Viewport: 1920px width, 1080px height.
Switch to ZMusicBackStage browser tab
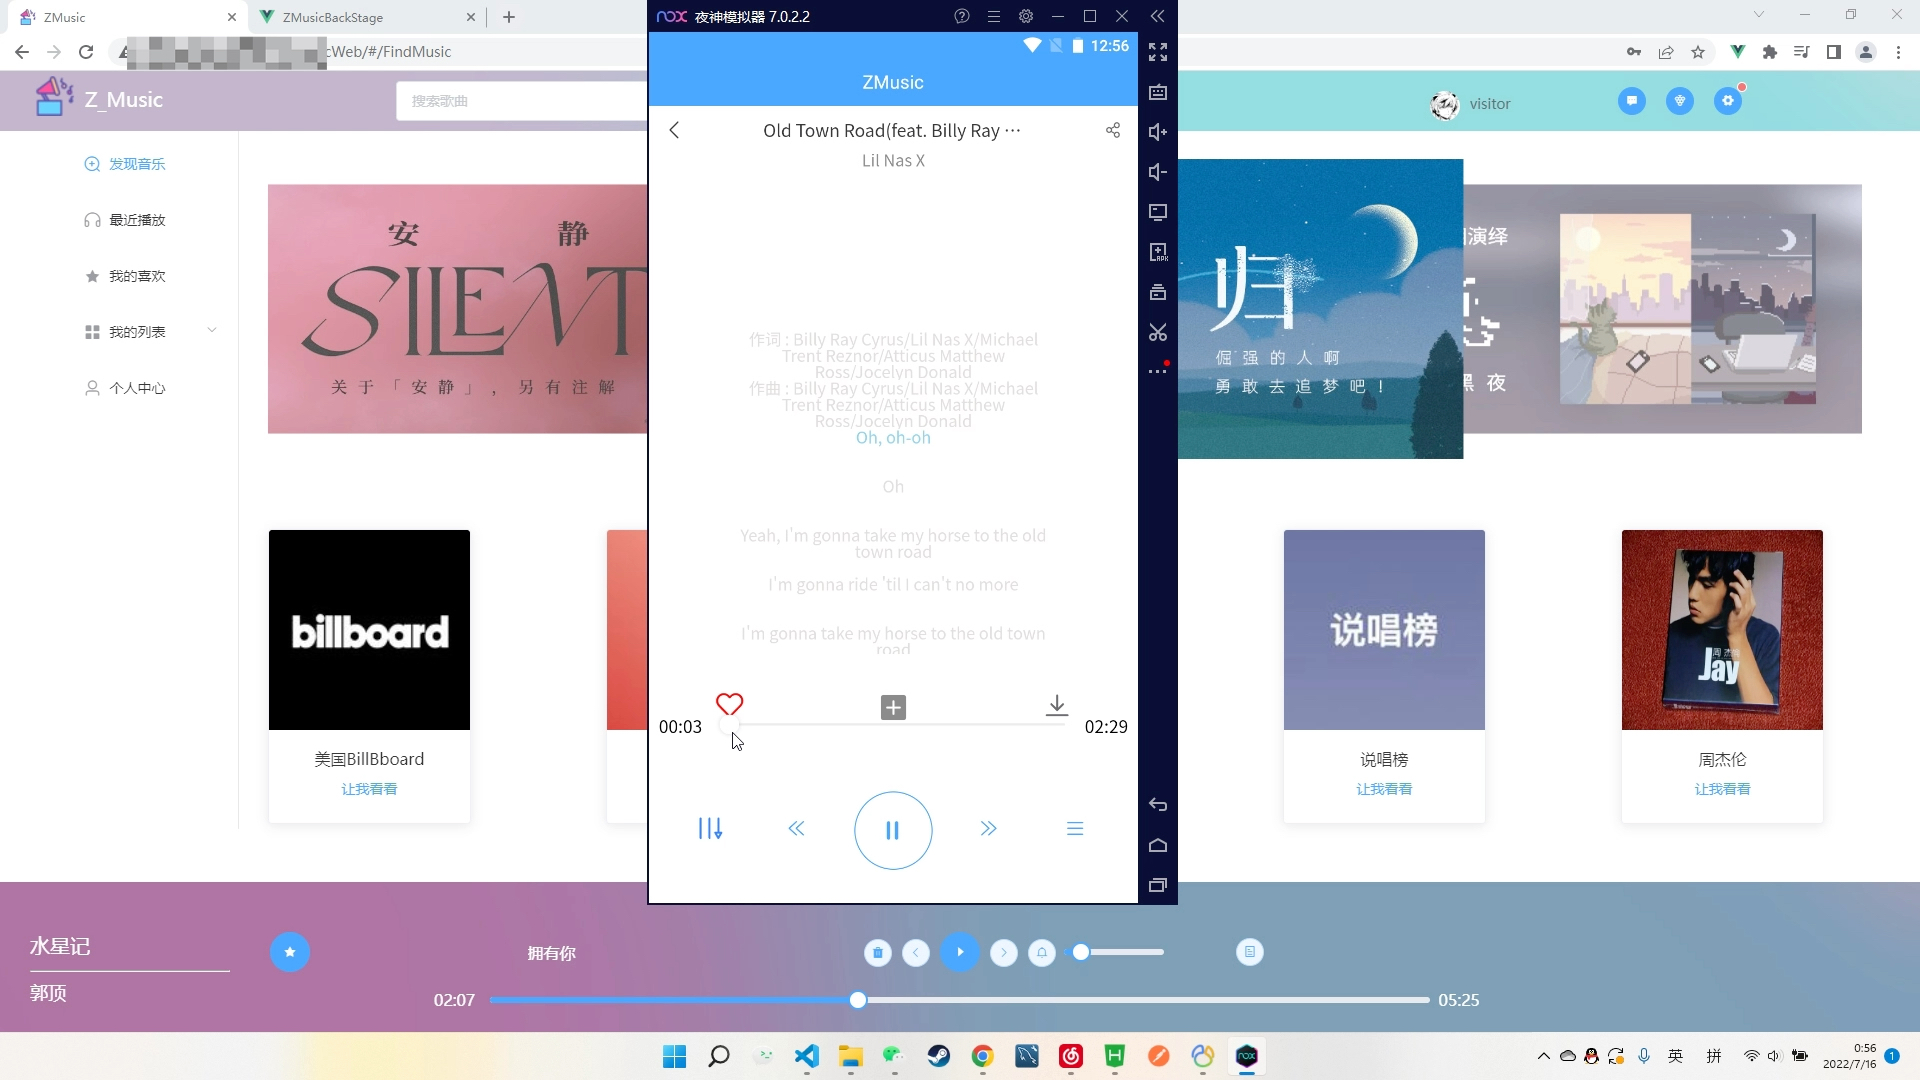tap(368, 17)
